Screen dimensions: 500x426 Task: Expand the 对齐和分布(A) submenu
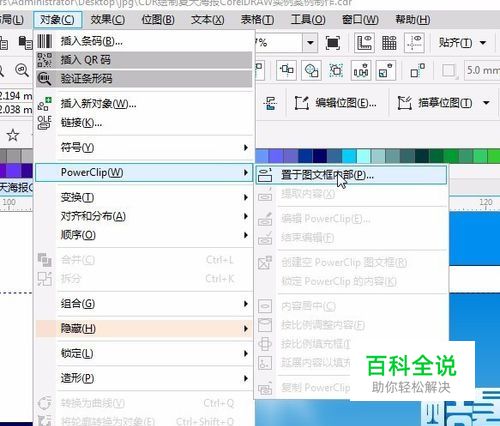click(144, 216)
